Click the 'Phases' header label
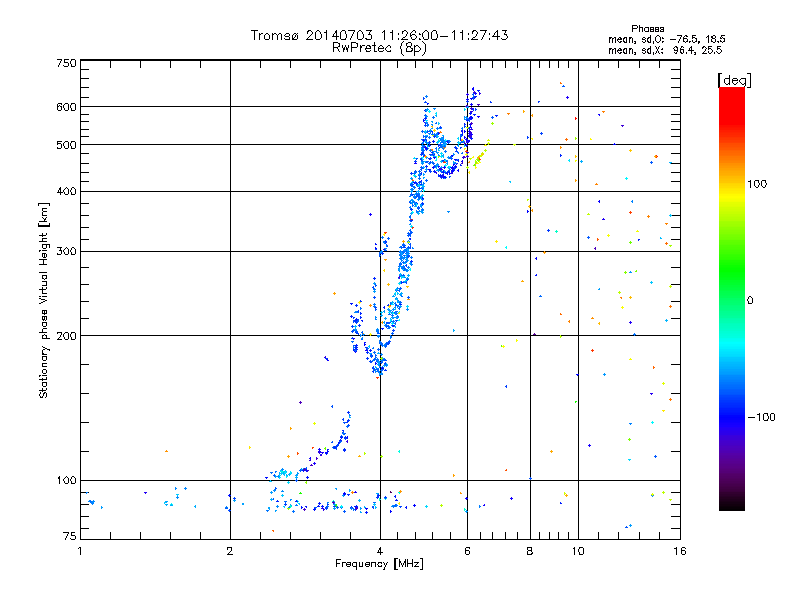The height and width of the screenshot is (600, 800). 647,29
